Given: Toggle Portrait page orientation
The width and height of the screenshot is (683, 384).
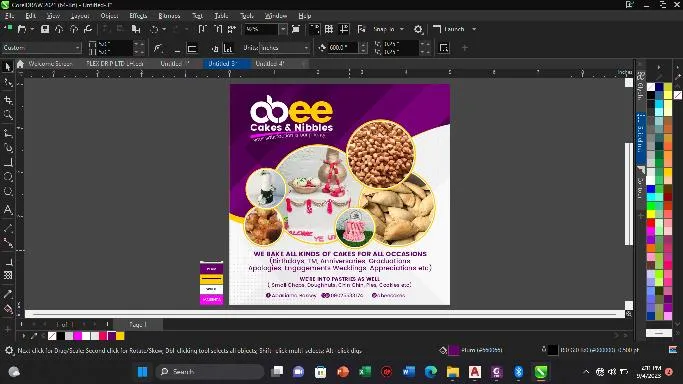Looking at the screenshot, I should pyautogui.click(x=177, y=48).
